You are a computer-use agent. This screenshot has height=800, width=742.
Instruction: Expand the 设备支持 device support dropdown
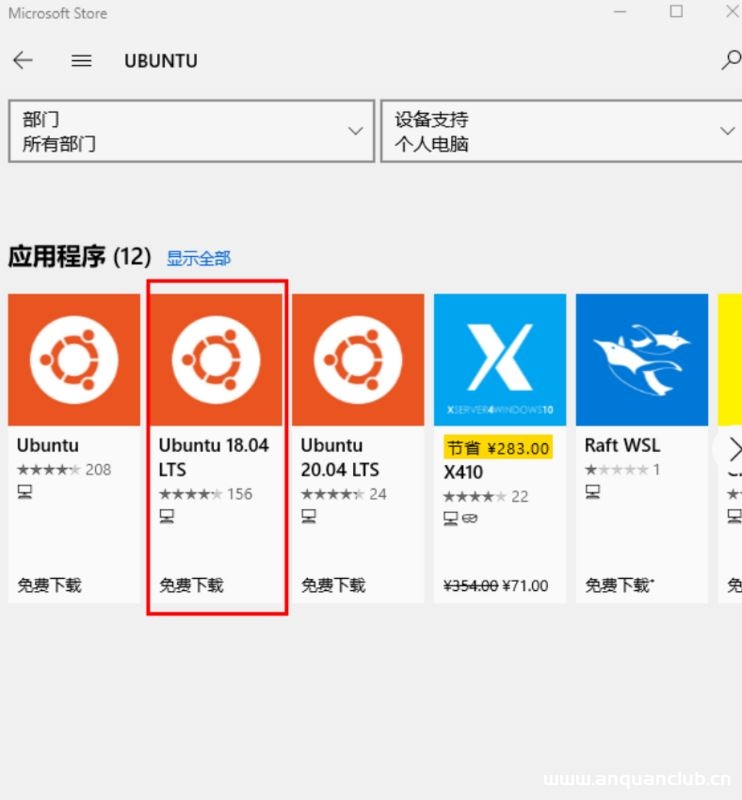[561, 131]
